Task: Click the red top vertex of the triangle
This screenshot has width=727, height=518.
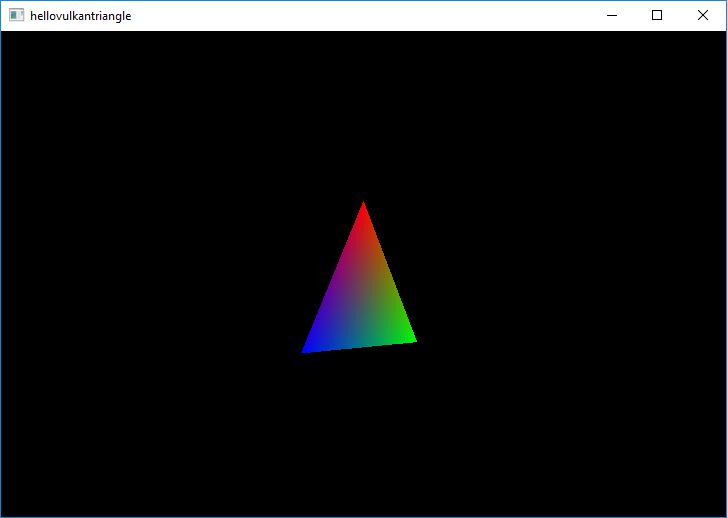Action: [363, 208]
